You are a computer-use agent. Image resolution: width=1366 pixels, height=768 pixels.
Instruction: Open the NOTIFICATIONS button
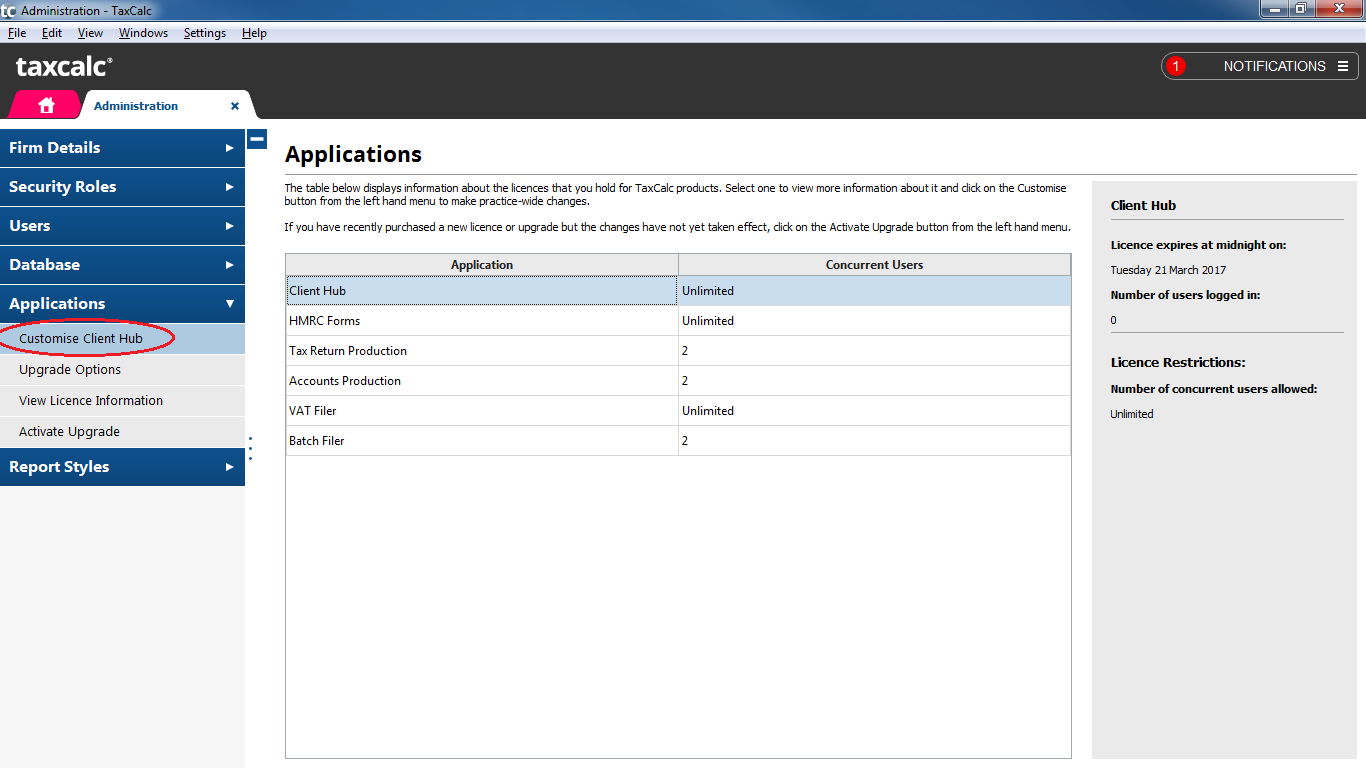pos(1260,66)
